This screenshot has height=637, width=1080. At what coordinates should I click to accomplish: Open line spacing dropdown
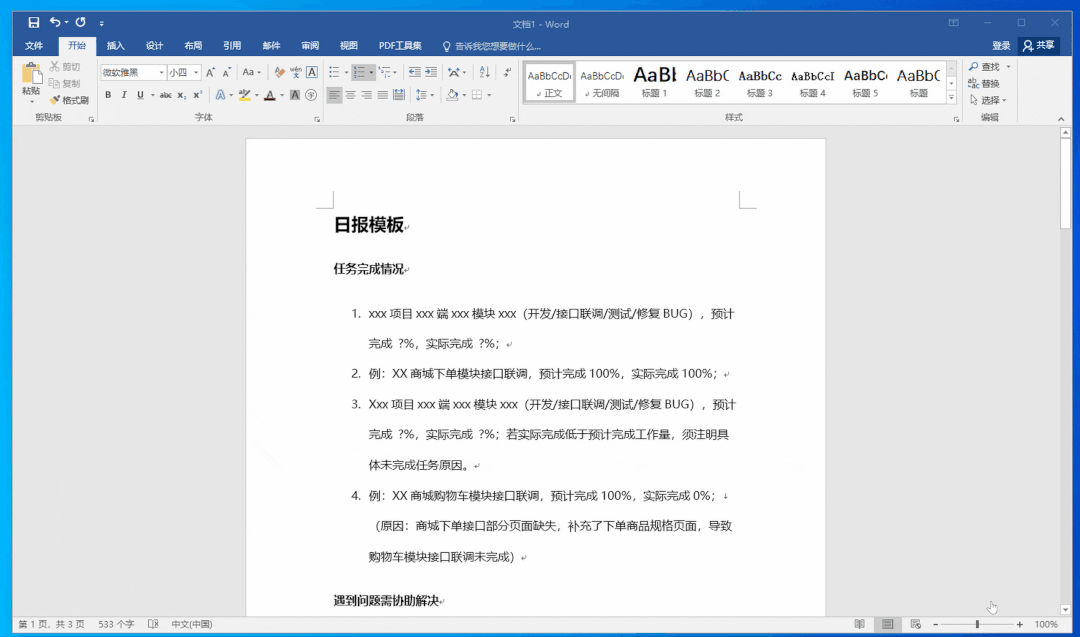click(424, 95)
